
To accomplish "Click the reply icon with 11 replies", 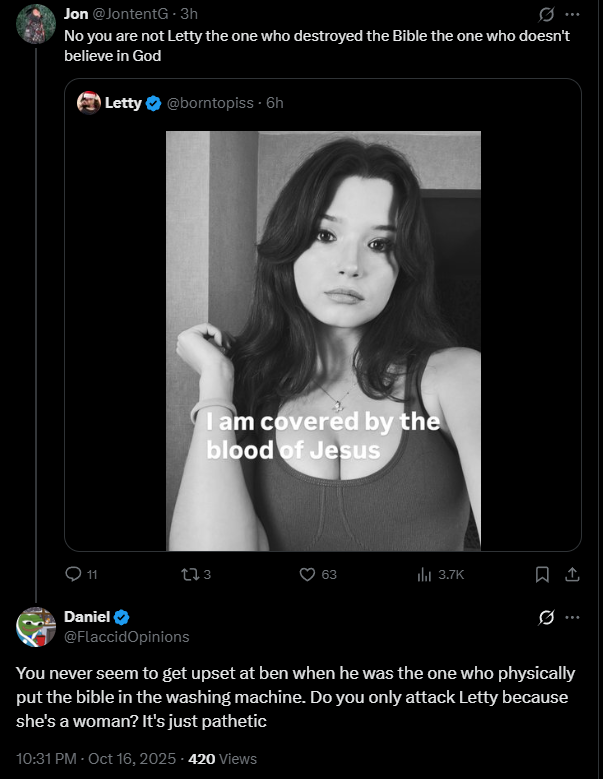I will pyautogui.click(x=72, y=574).
